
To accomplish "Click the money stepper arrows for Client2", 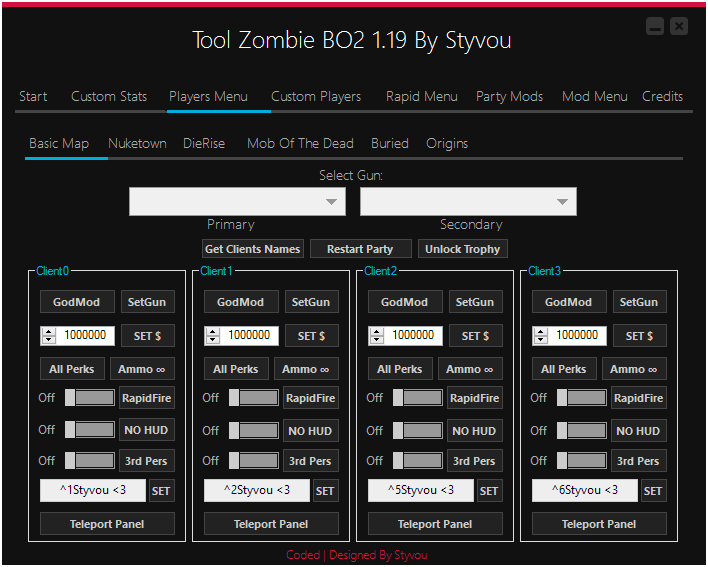I will [x=376, y=335].
